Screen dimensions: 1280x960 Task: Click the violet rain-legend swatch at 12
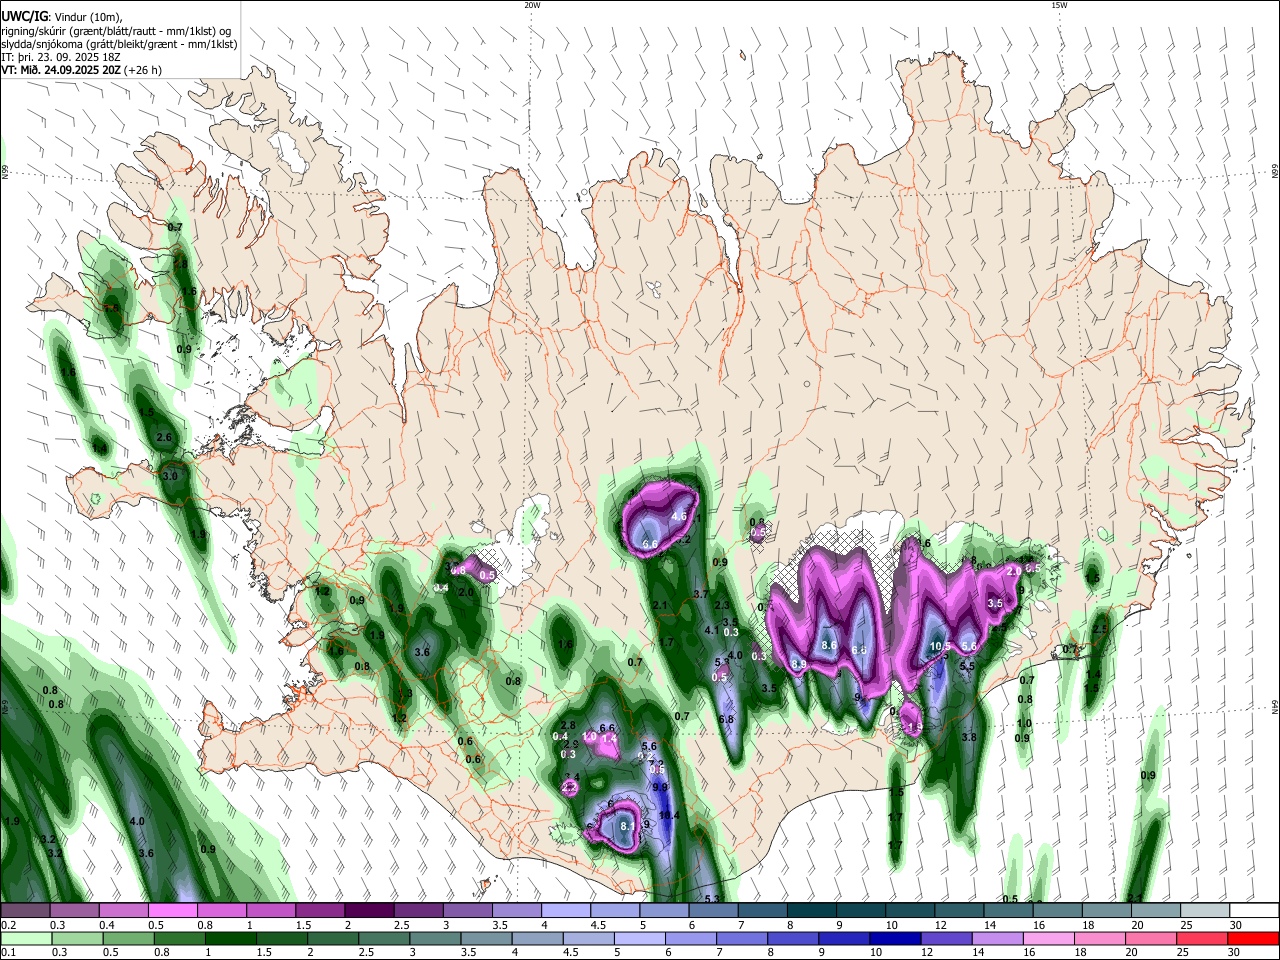pos(947,938)
